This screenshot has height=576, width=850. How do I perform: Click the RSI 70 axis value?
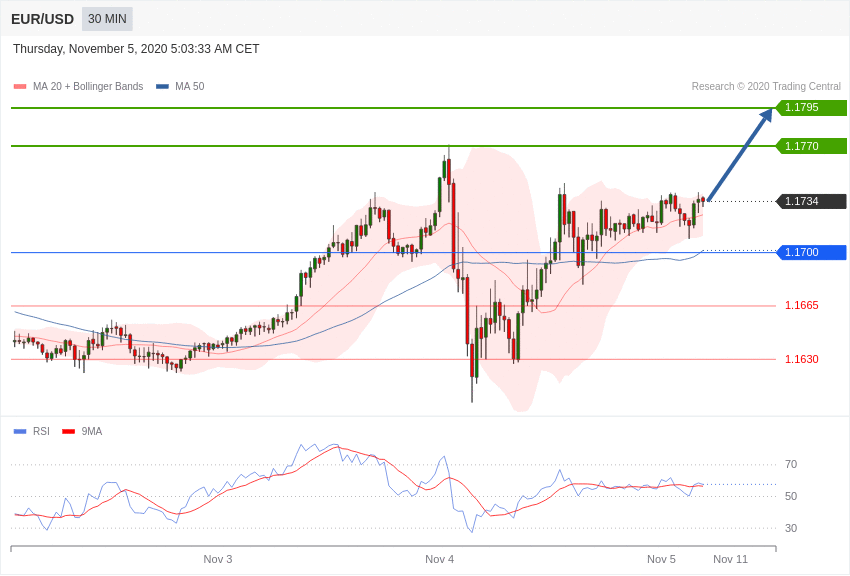coord(791,464)
